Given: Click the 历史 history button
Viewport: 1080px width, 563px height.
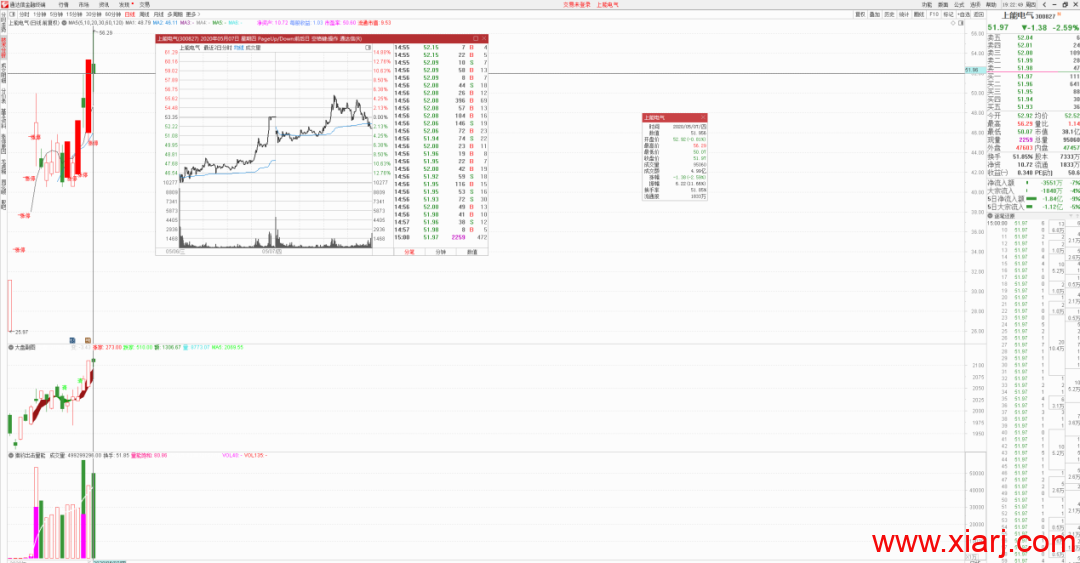Looking at the screenshot, I should click(889, 14).
